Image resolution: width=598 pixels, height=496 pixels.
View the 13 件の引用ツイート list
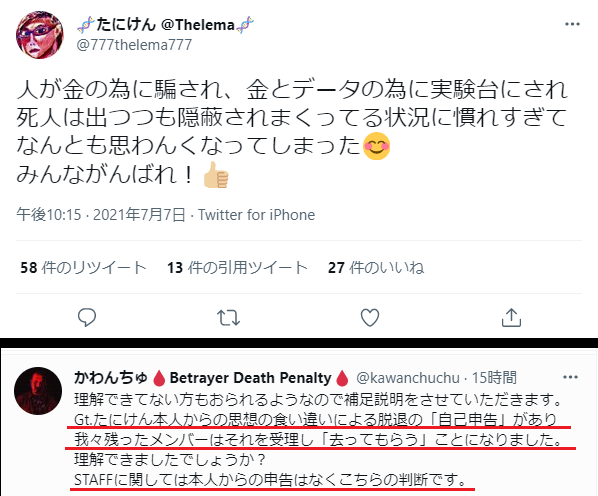click(x=237, y=267)
